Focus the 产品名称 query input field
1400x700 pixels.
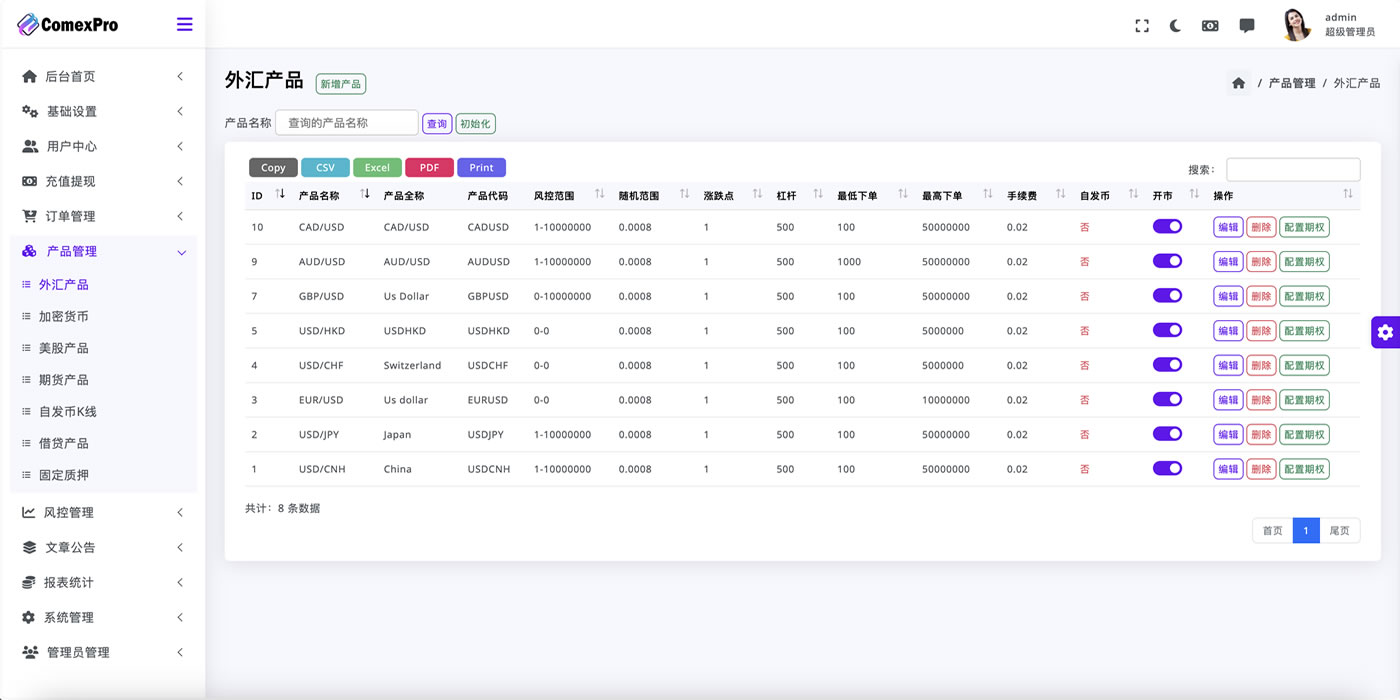[x=347, y=123]
